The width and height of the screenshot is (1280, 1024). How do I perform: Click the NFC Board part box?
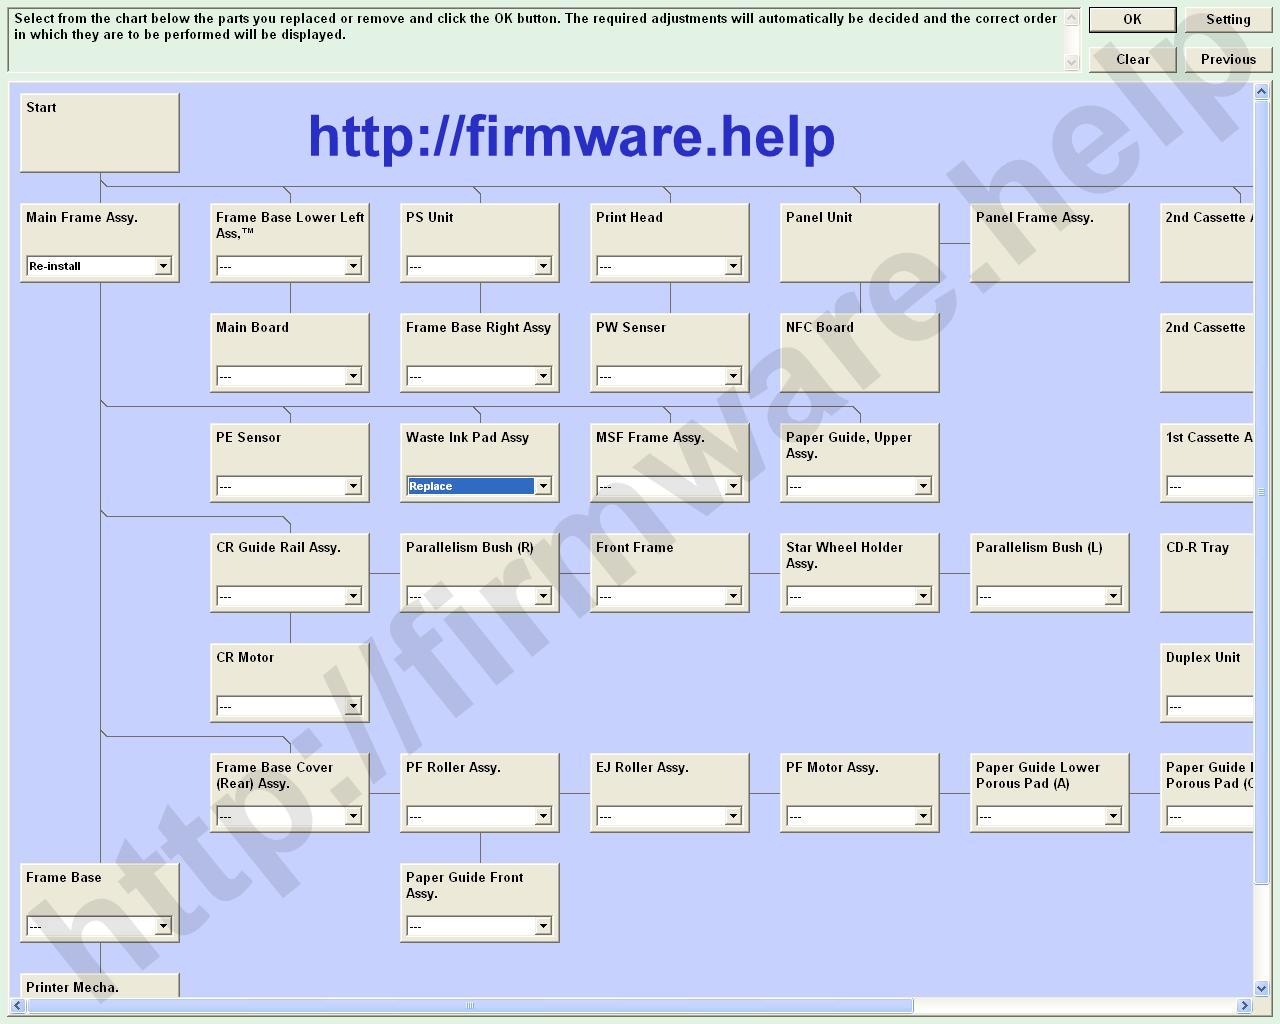(x=859, y=353)
